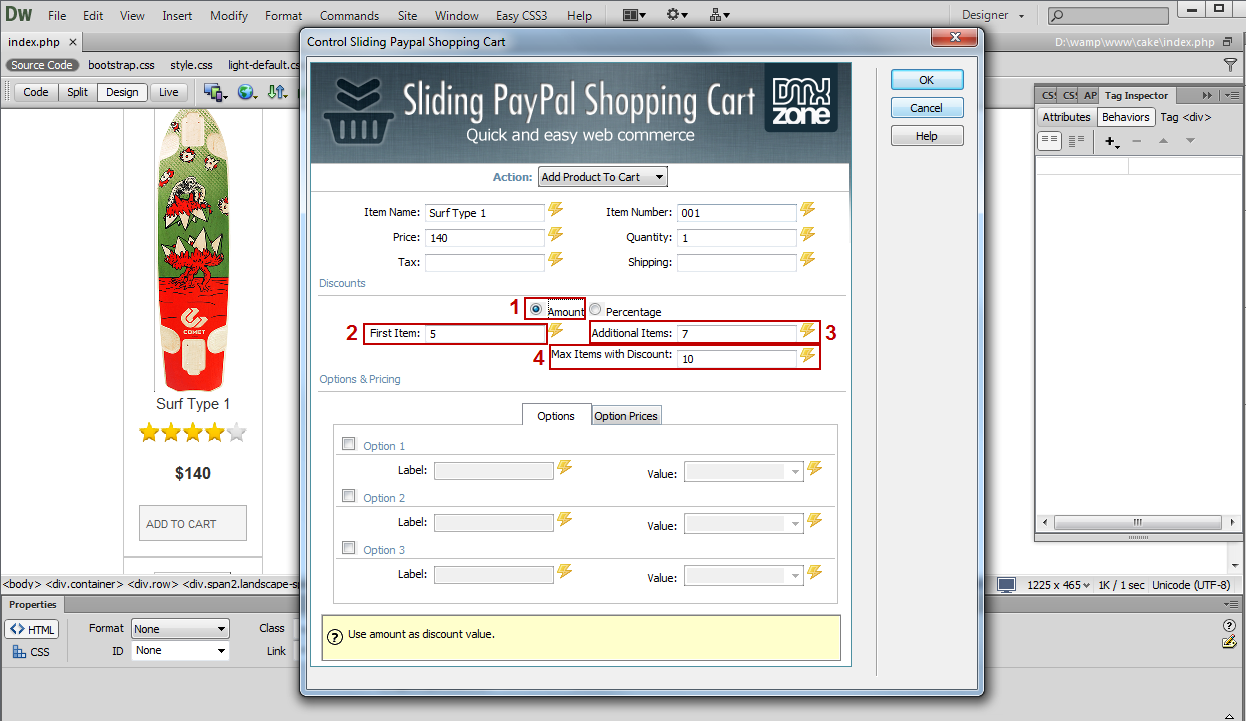Open window size dropdown showing 1225 x 465

tap(1058, 585)
